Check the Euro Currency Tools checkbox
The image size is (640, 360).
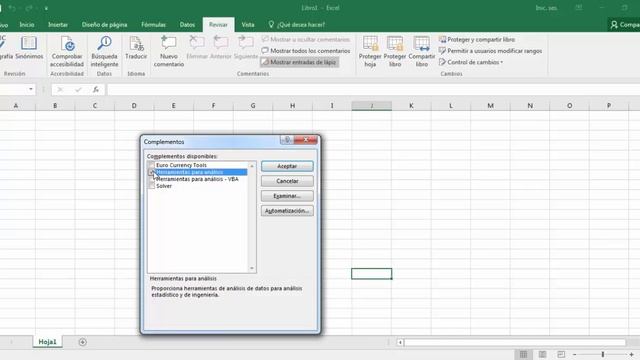151,165
